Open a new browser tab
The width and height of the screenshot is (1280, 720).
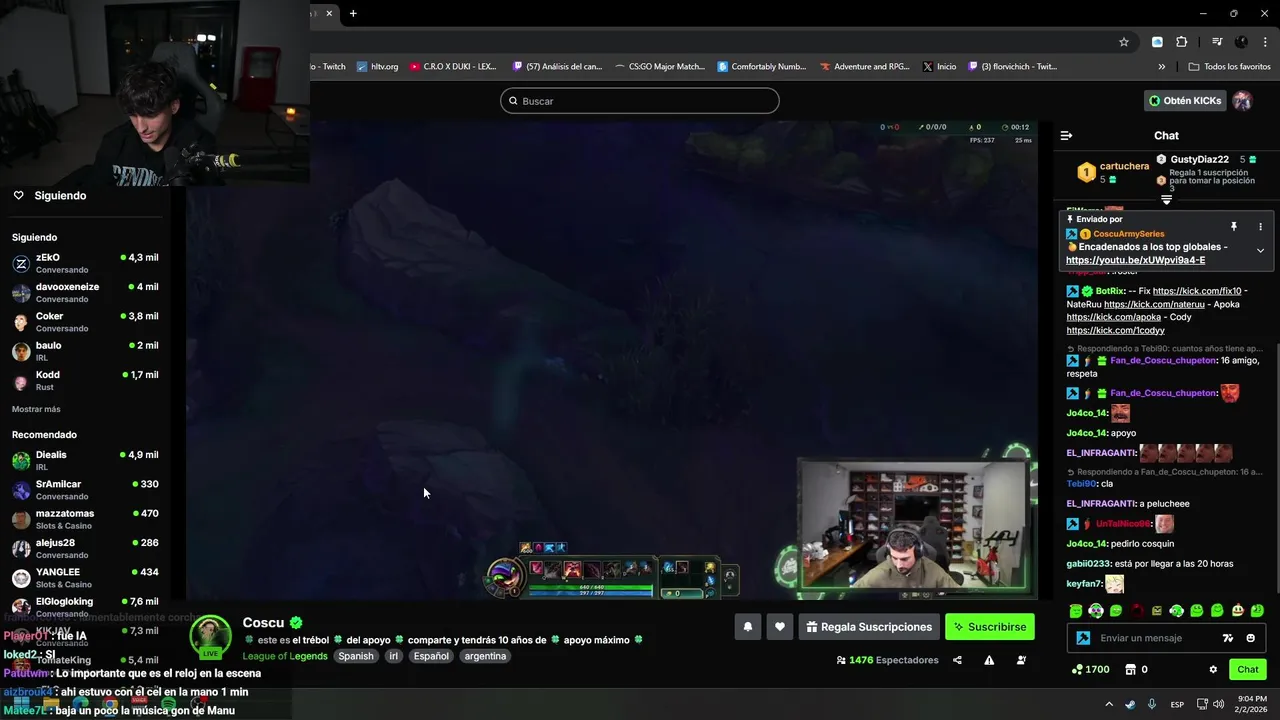(353, 13)
